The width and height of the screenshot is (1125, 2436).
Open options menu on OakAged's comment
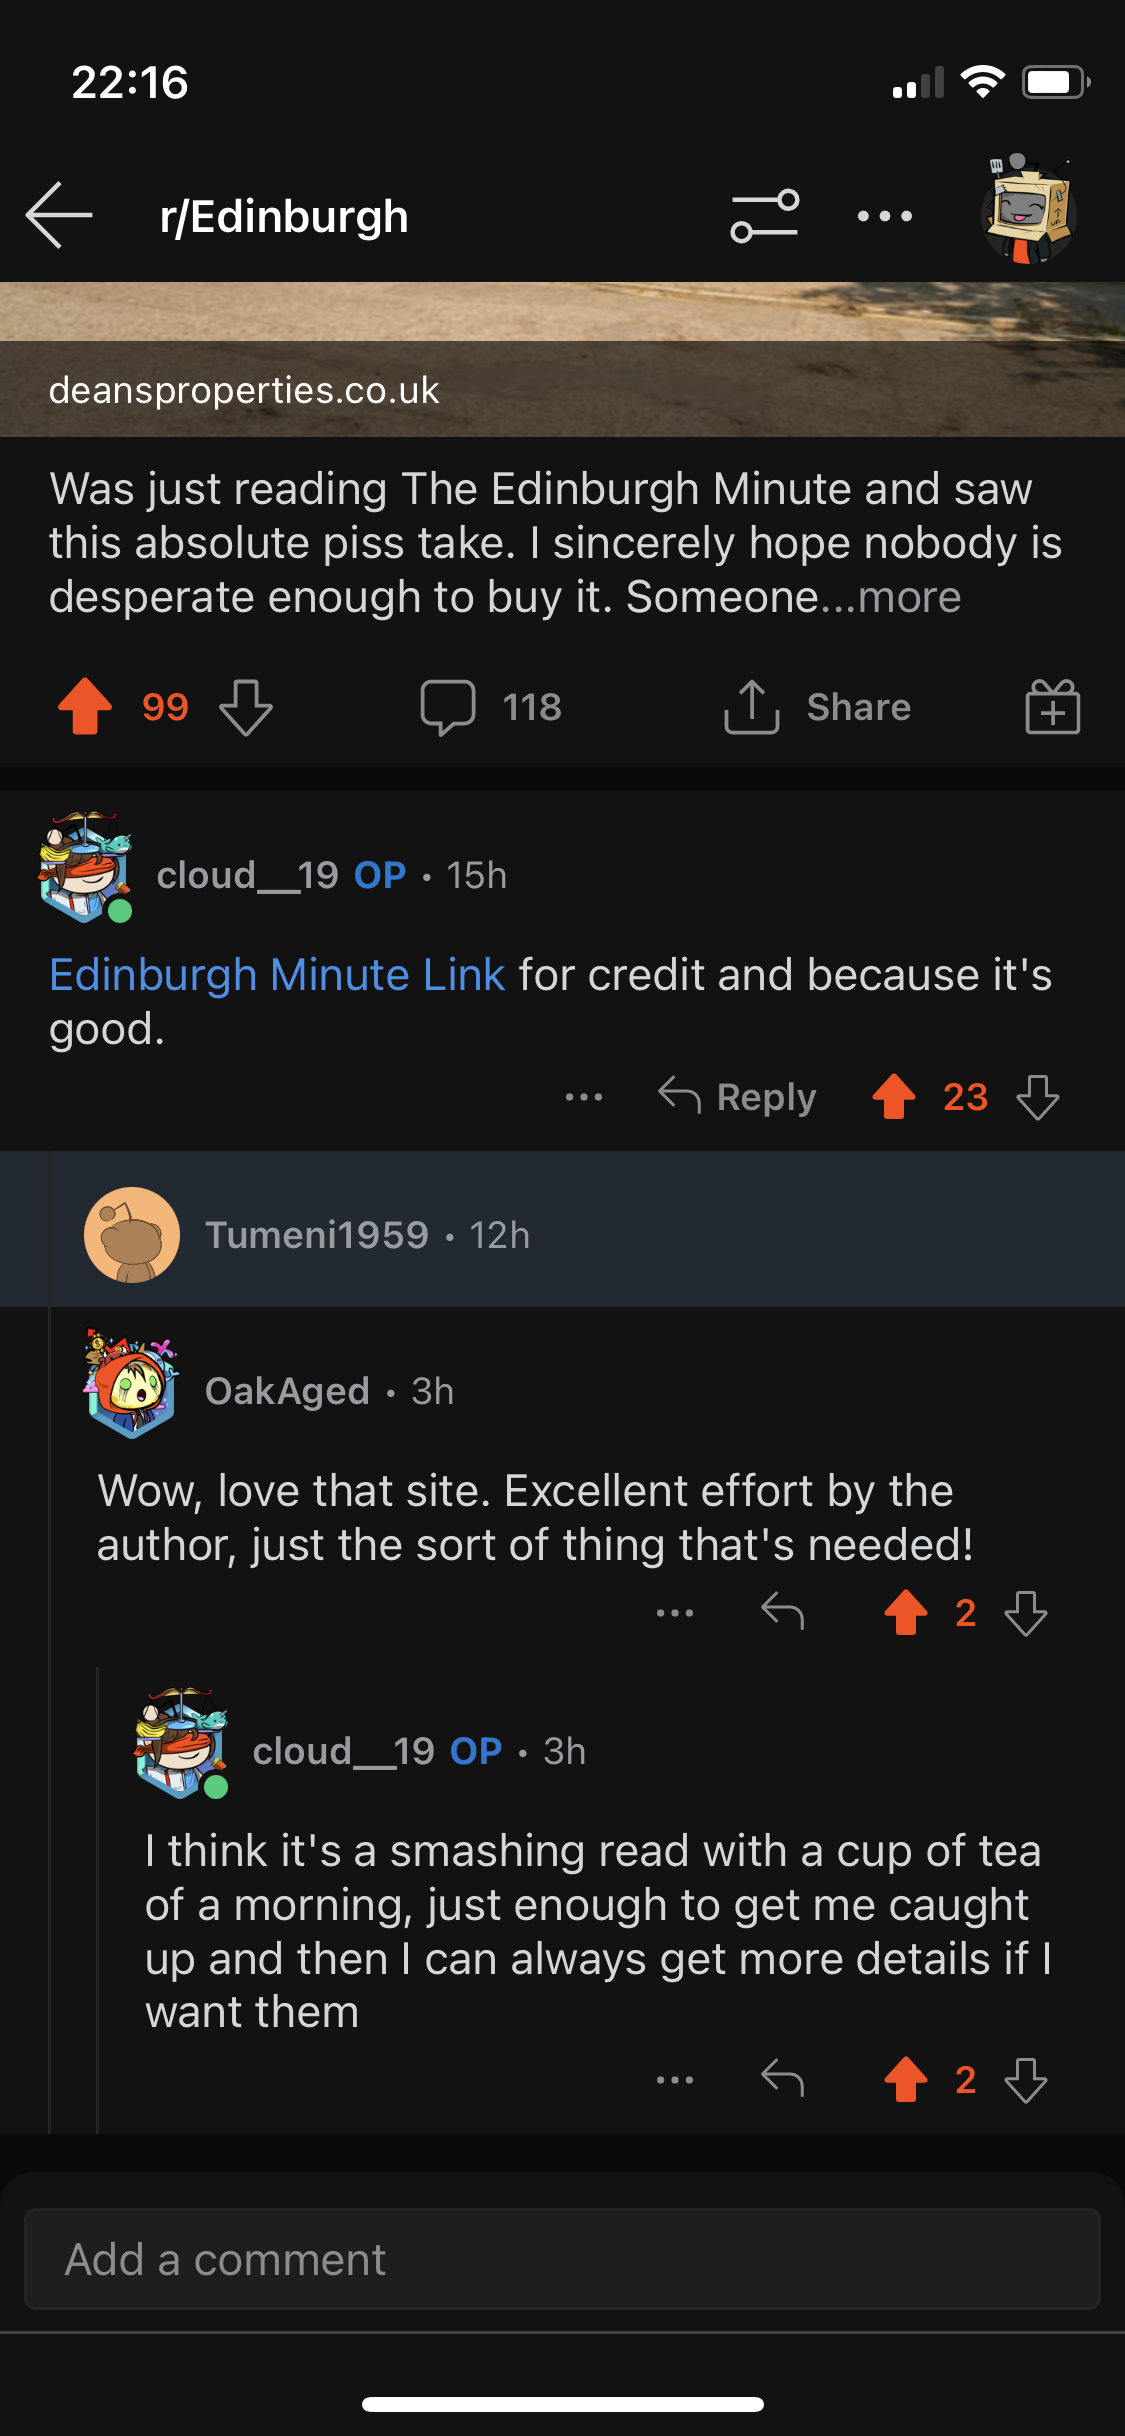[x=675, y=1612]
